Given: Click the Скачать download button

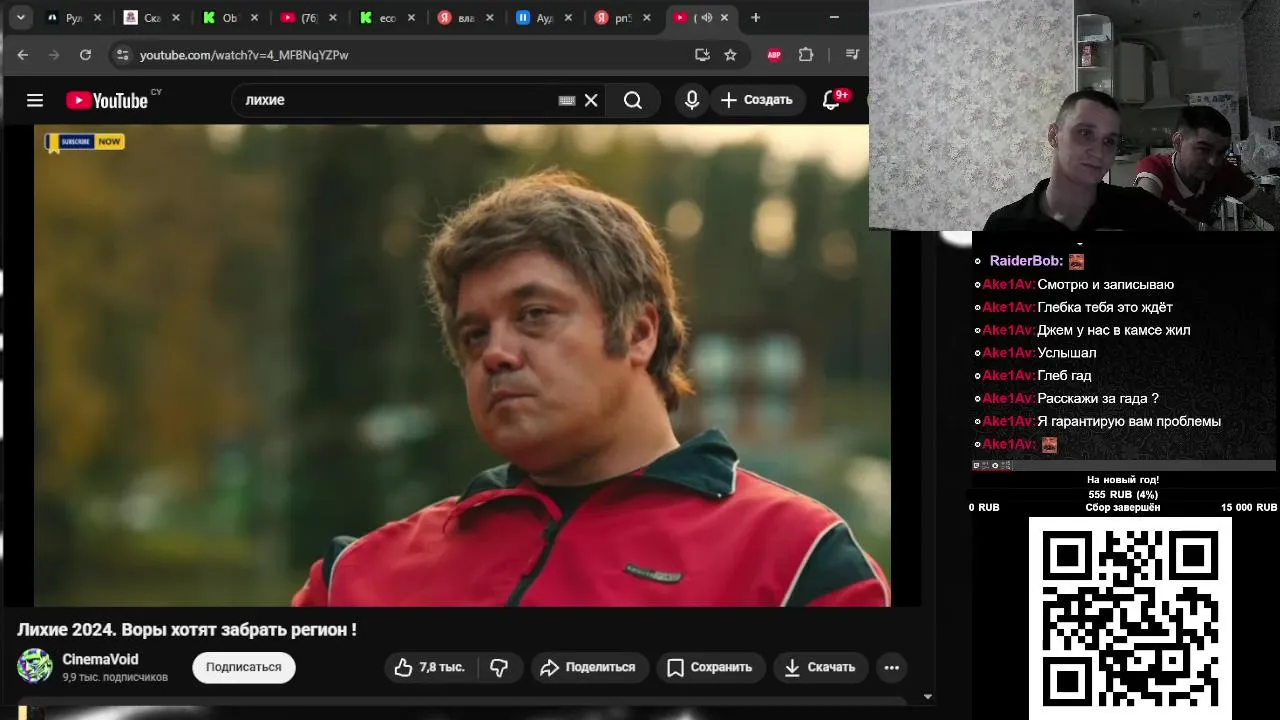Looking at the screenshot, I should (820, 667).
